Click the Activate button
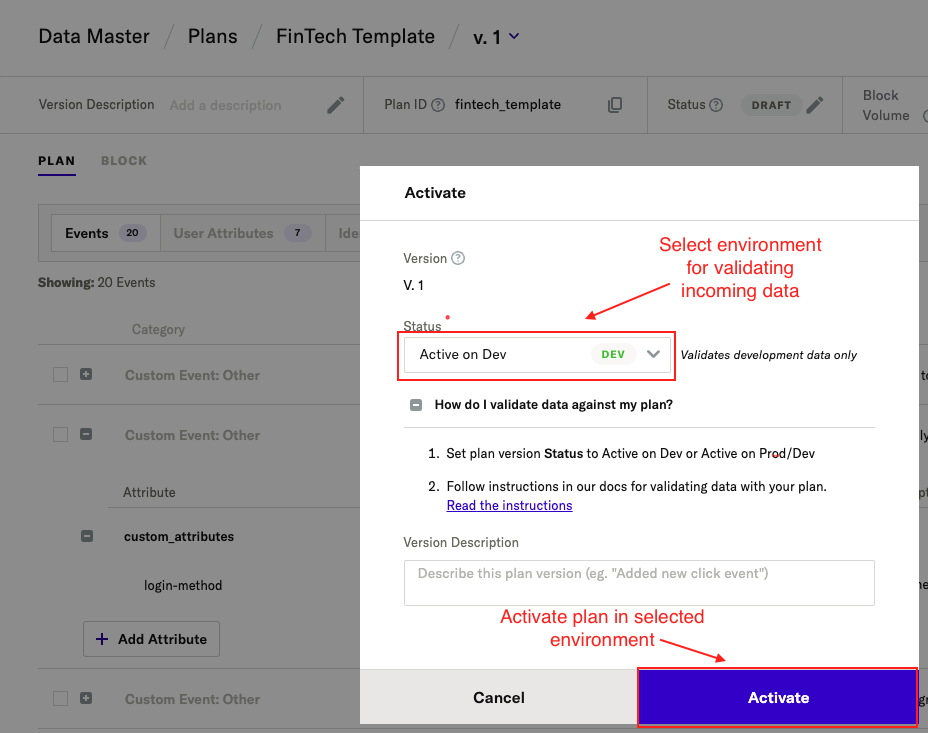Screen dimensions: 928x733 point(778,698)
